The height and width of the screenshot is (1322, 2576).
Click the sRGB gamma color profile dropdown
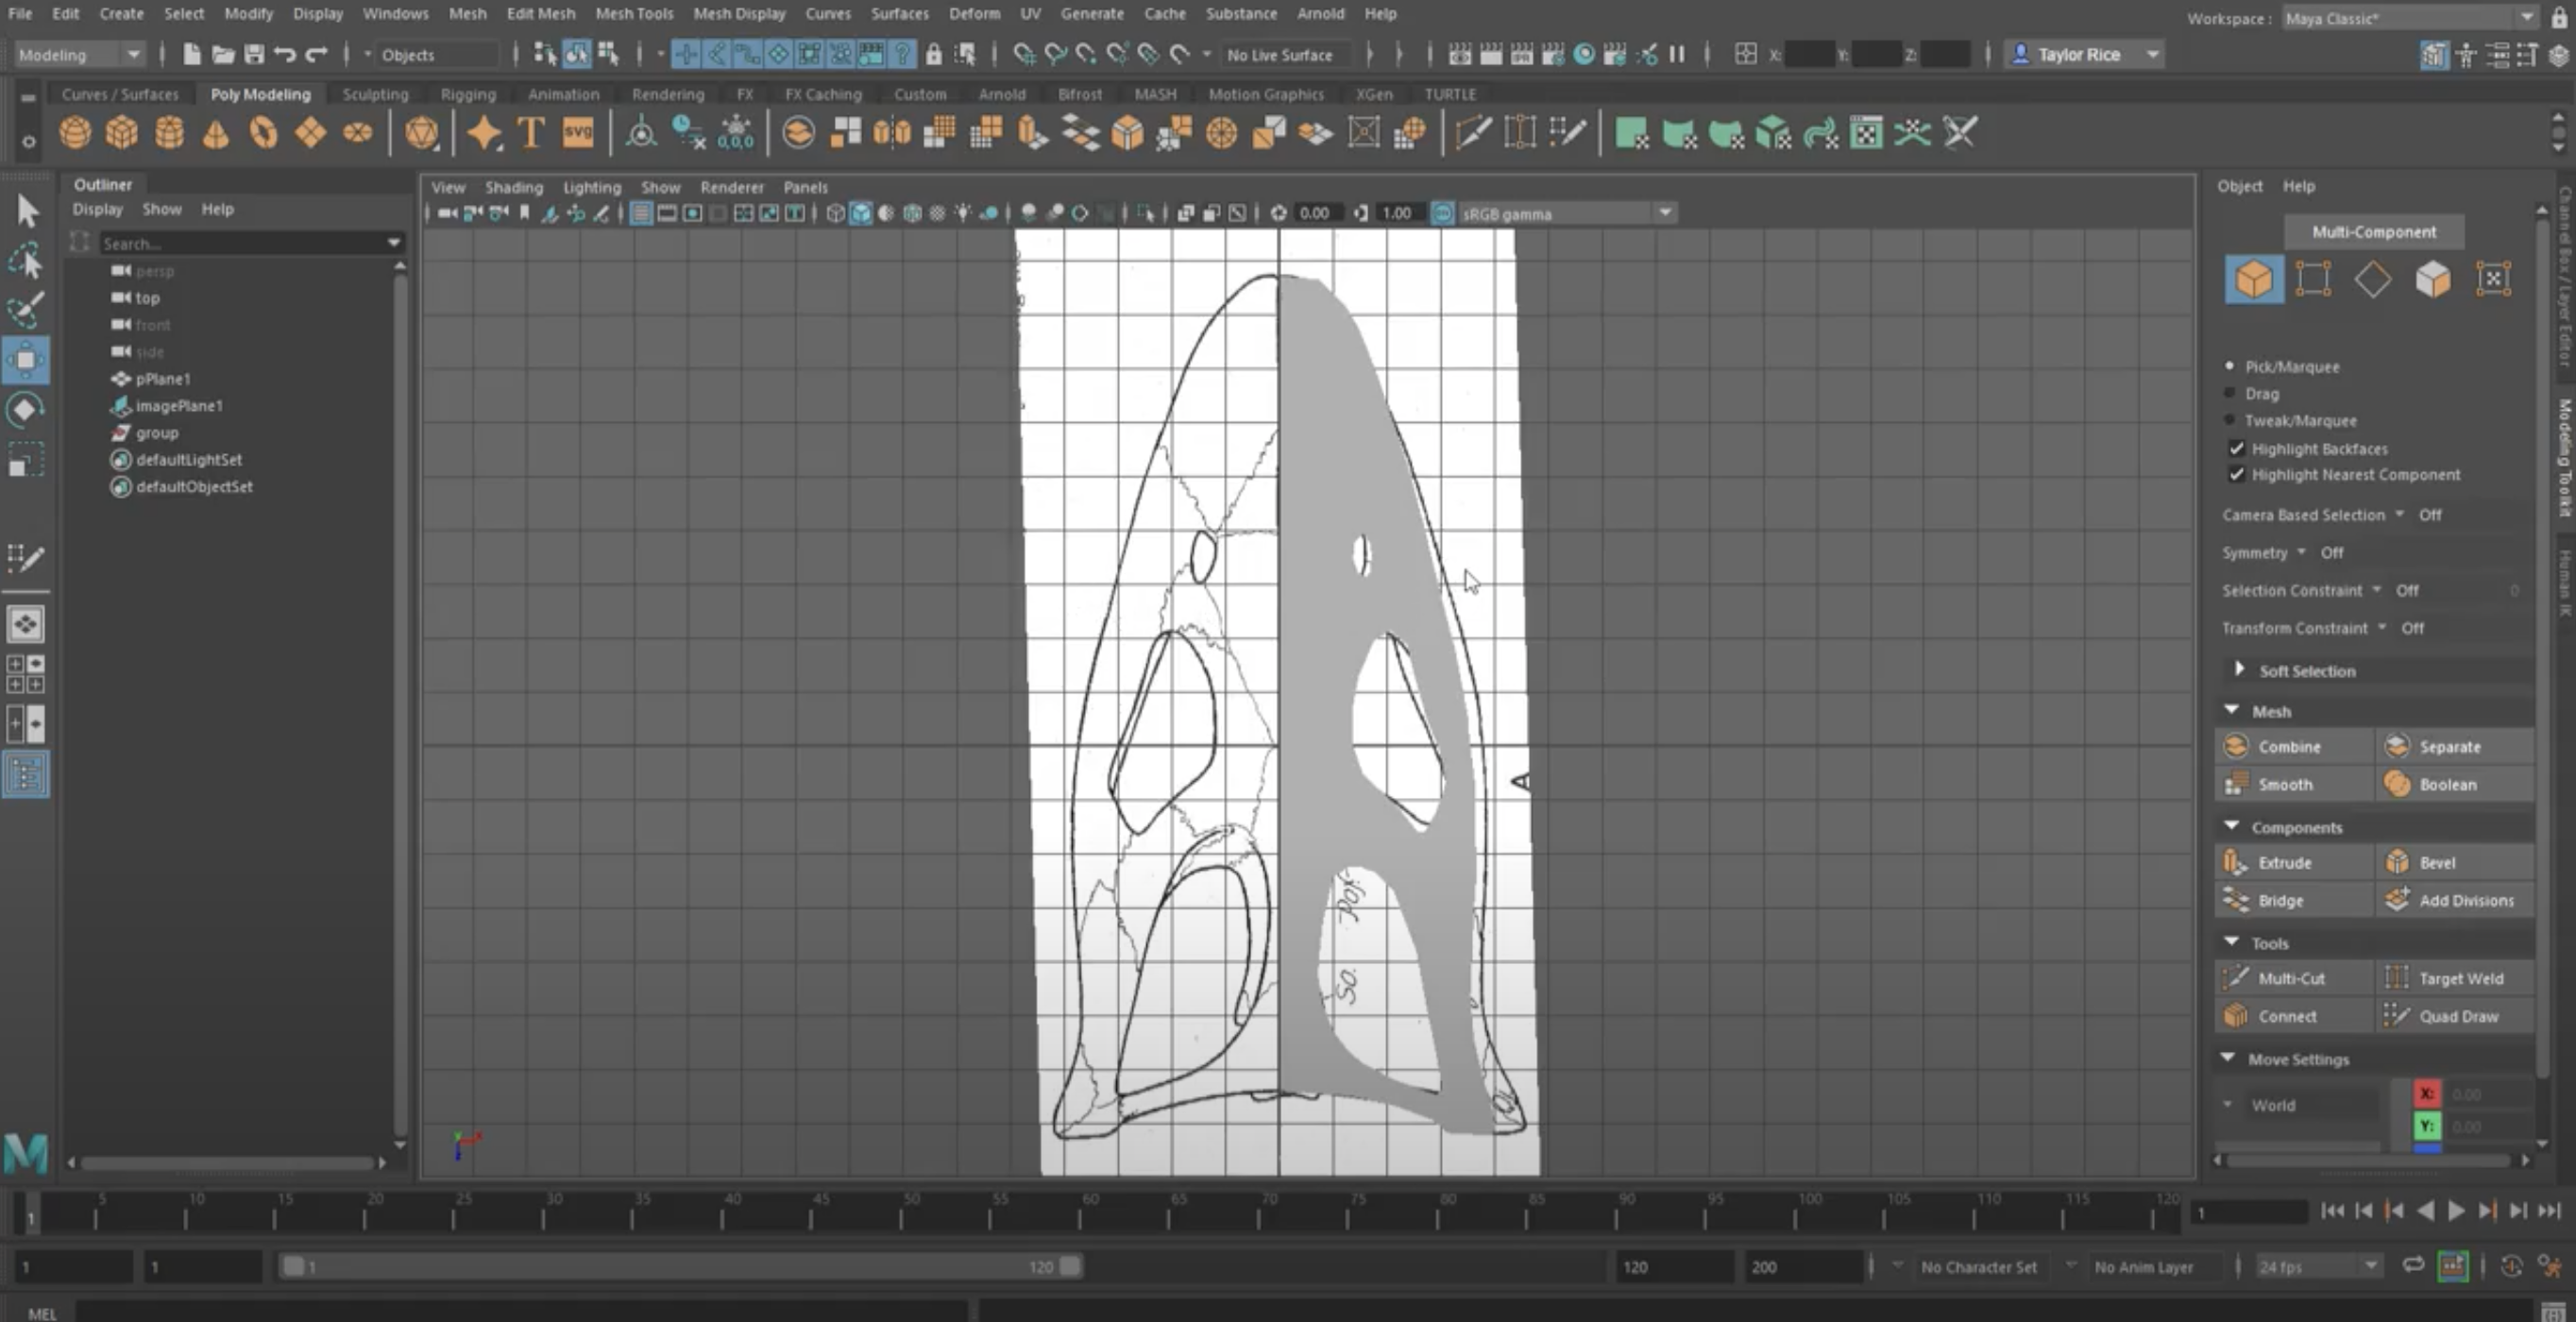(1552, 211)
